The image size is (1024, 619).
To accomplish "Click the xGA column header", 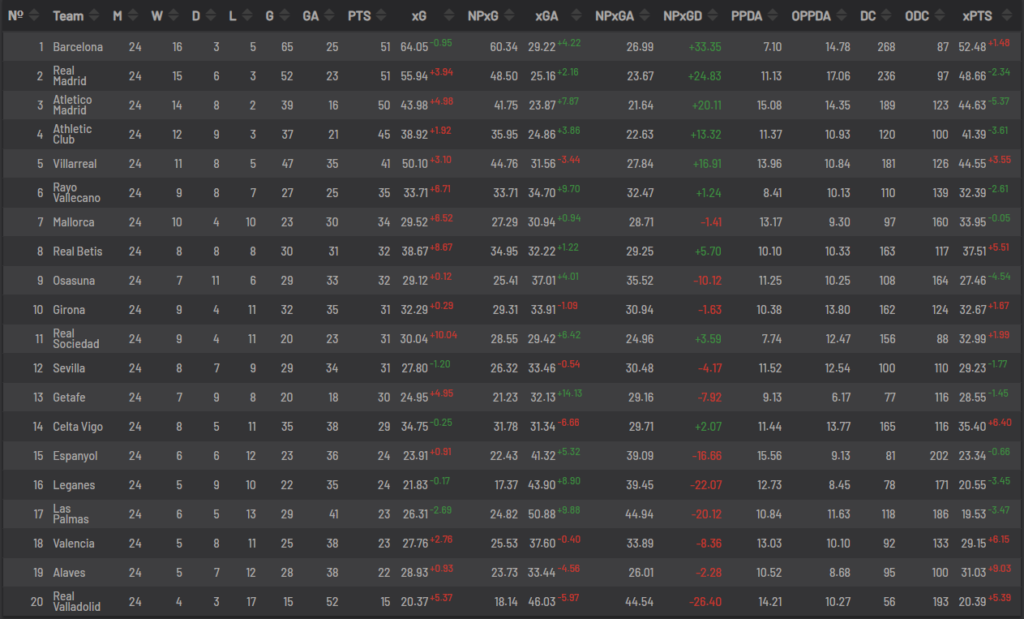I will (547, 16).
